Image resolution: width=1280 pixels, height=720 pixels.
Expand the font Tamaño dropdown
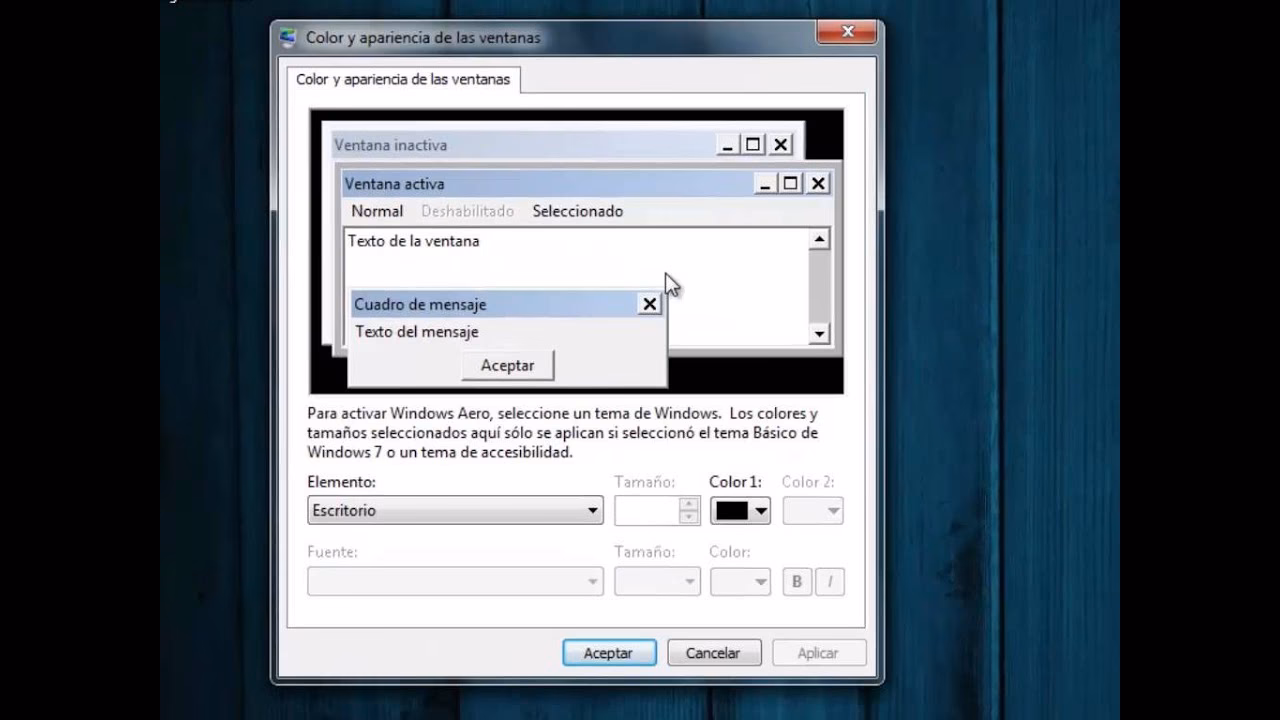coord(657,581)
